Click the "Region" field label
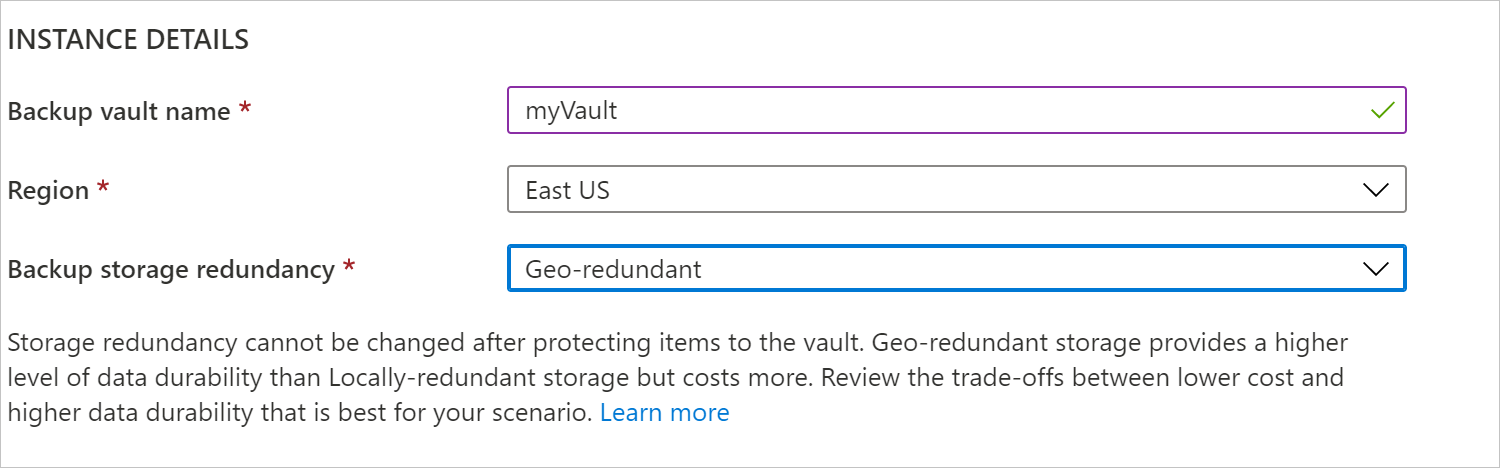 (48, 191)
